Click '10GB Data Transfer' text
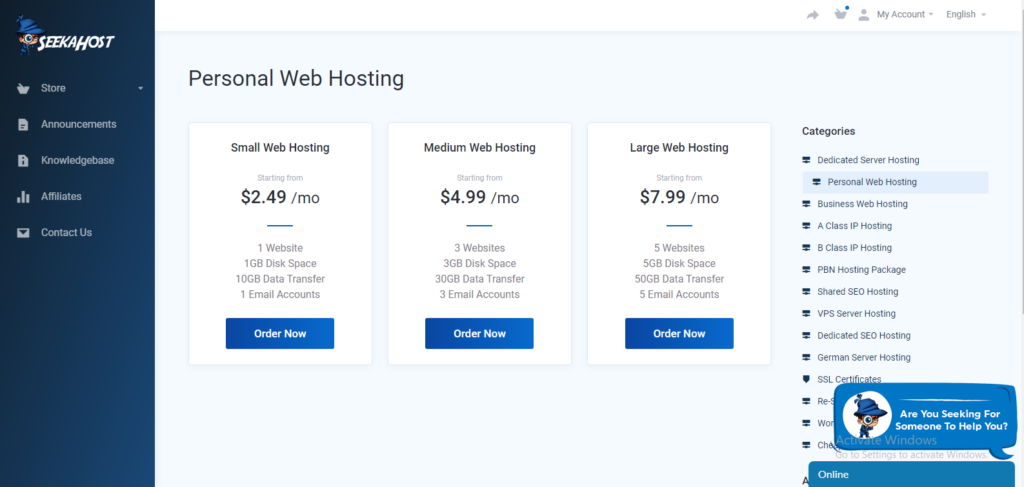 [x=280, y=279]
